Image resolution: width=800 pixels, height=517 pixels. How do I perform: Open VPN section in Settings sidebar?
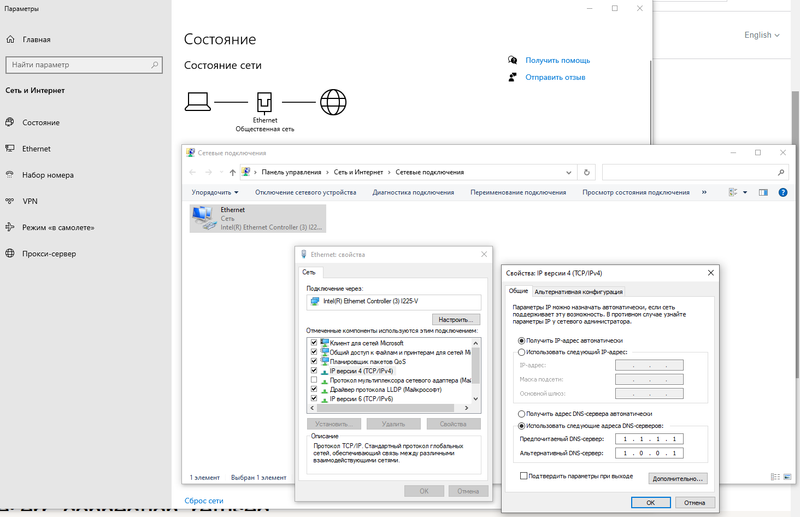click(29, 201)
